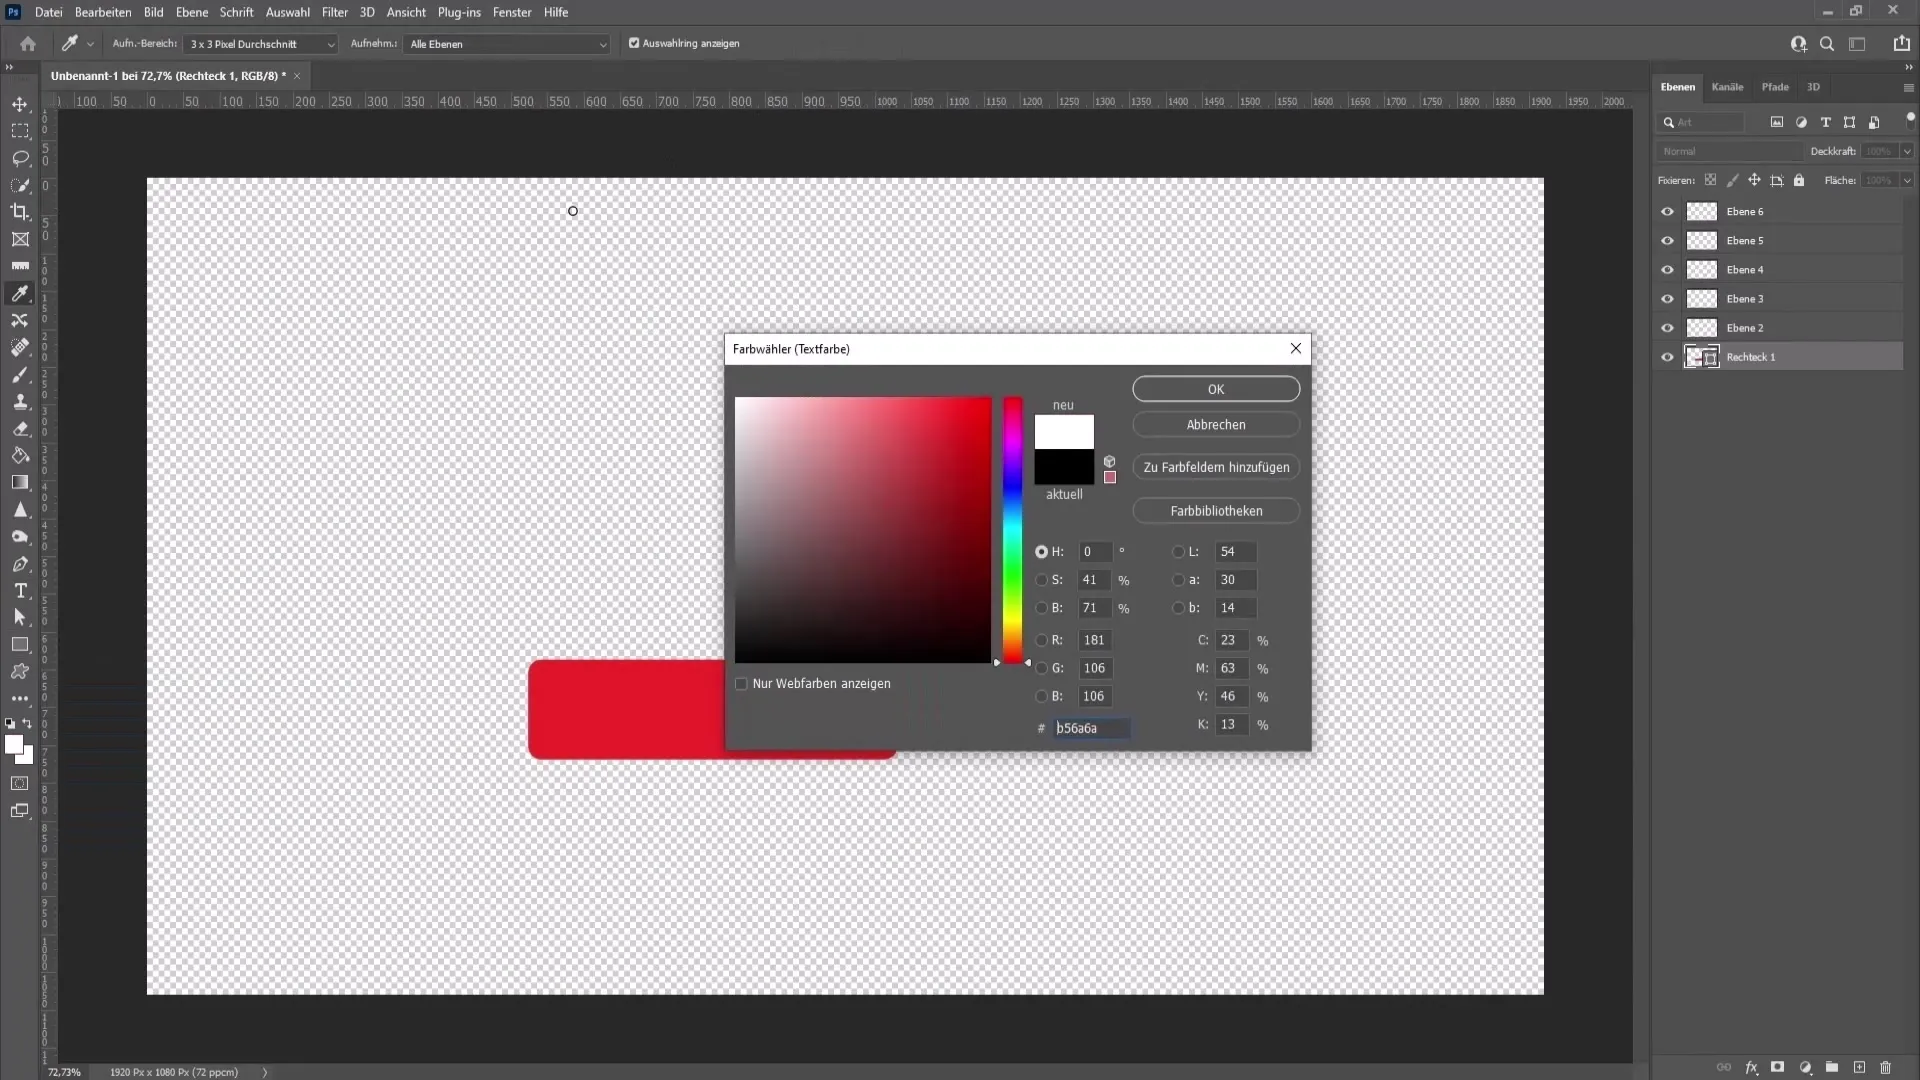The image size is (1920, 1080).
Task: Enable Nur Webfarben anzeigen checkbox
Action: tap(741, 684)
